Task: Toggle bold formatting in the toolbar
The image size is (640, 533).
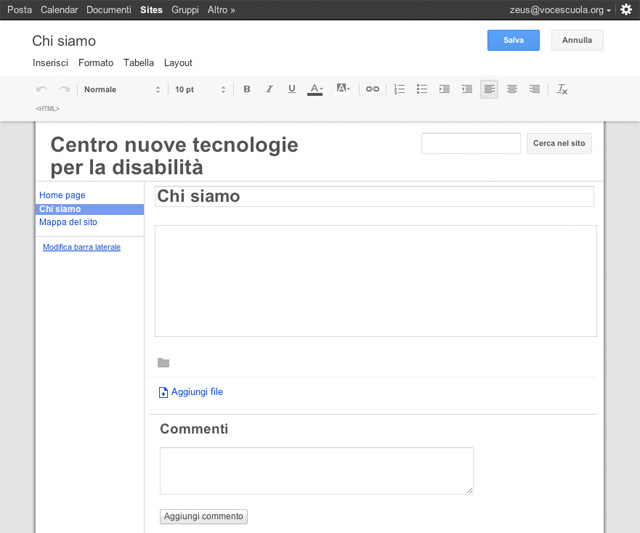Action: [x=247, y=89]
